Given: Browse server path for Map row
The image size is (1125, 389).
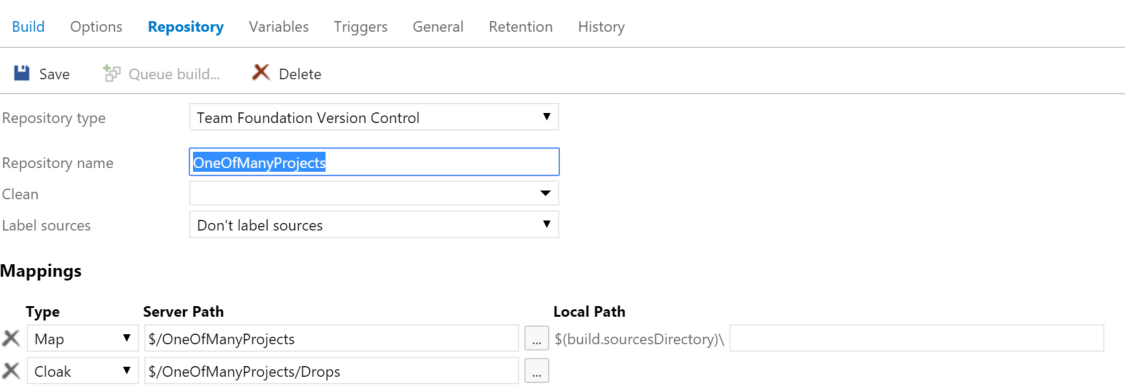Looking at the screenshot, I should pyautogui.click(x=536, y=339).
